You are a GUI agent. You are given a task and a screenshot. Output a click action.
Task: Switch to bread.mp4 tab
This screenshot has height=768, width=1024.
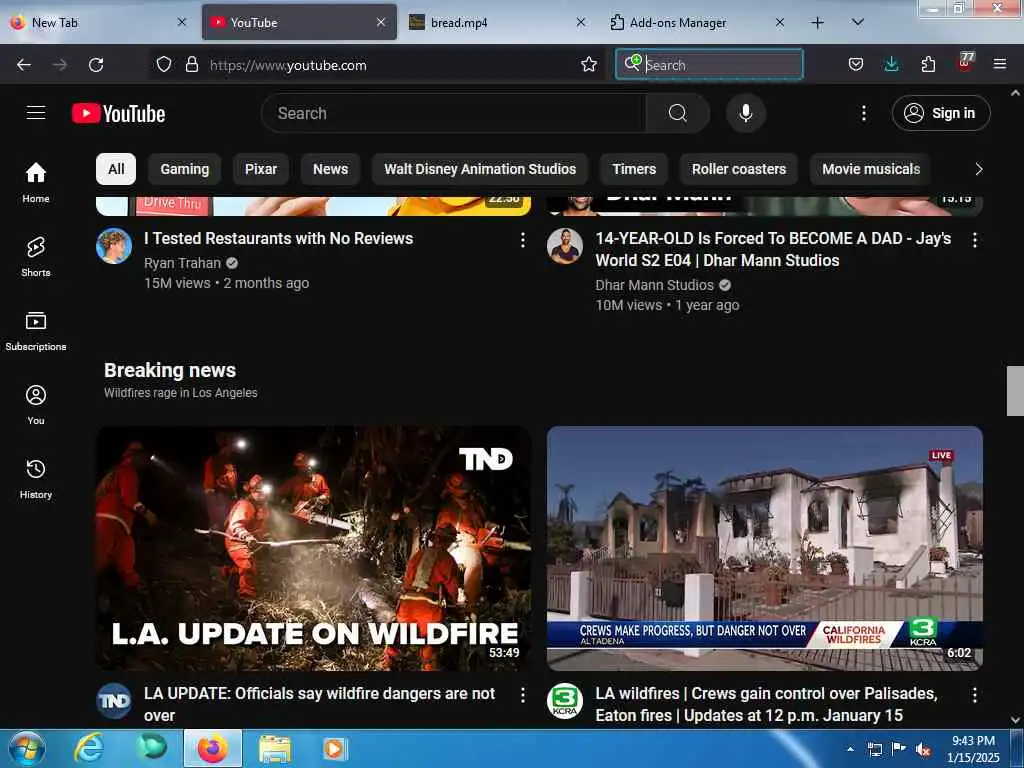point(496,23)
